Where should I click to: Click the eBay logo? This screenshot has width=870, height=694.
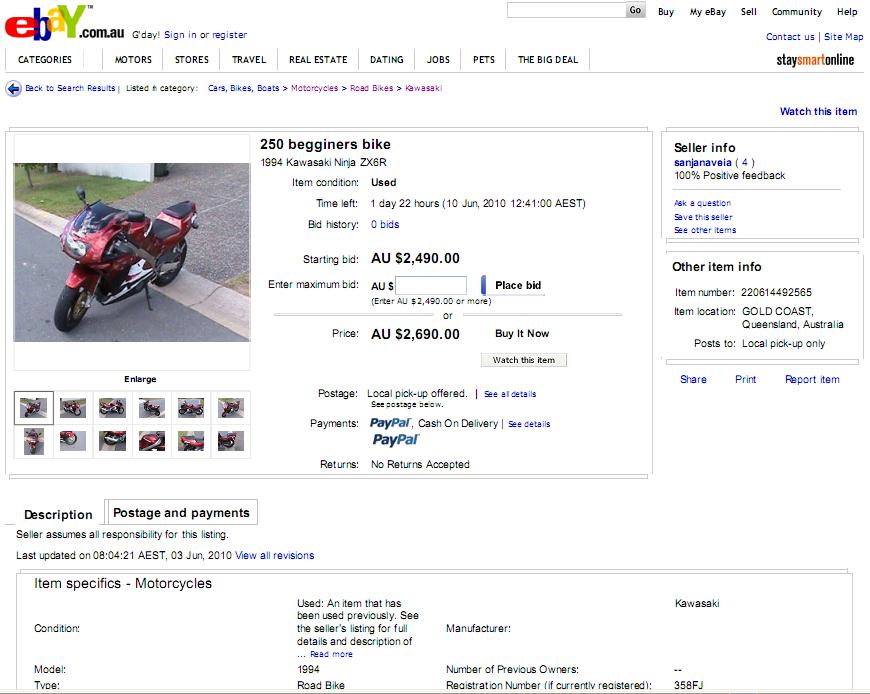pos(50,24)
